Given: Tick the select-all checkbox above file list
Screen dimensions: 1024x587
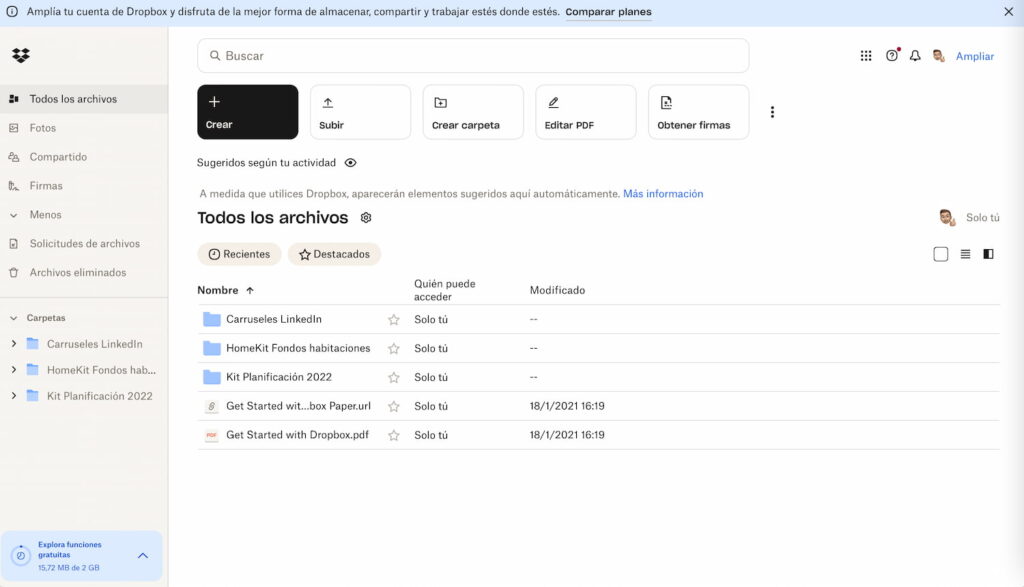Looking at the screenshot, I should pyautogui.click(x=940, y=254).
